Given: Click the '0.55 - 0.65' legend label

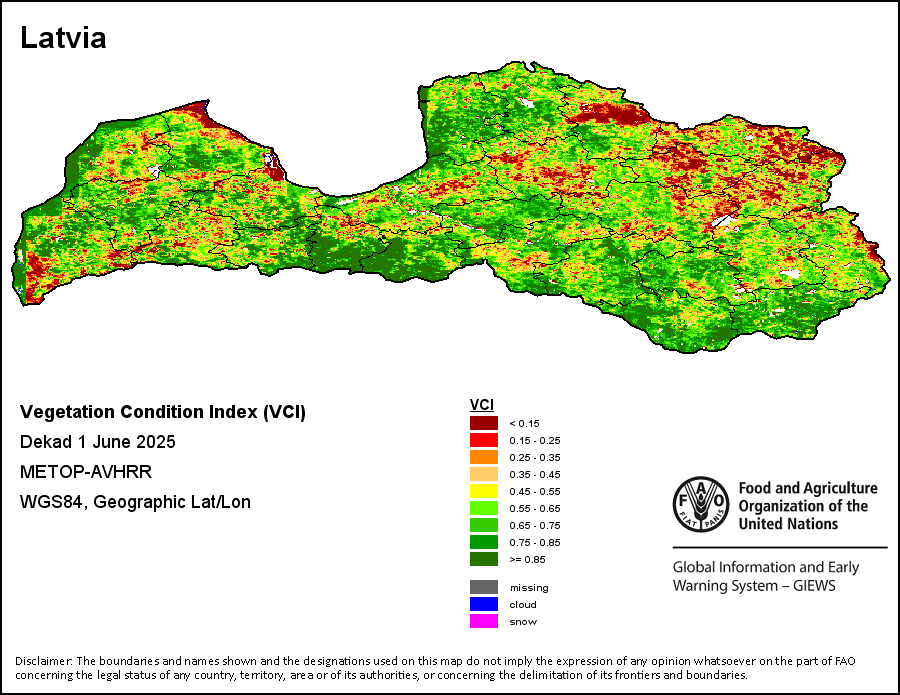Looking at the screenshot, I should coord(535,508).
